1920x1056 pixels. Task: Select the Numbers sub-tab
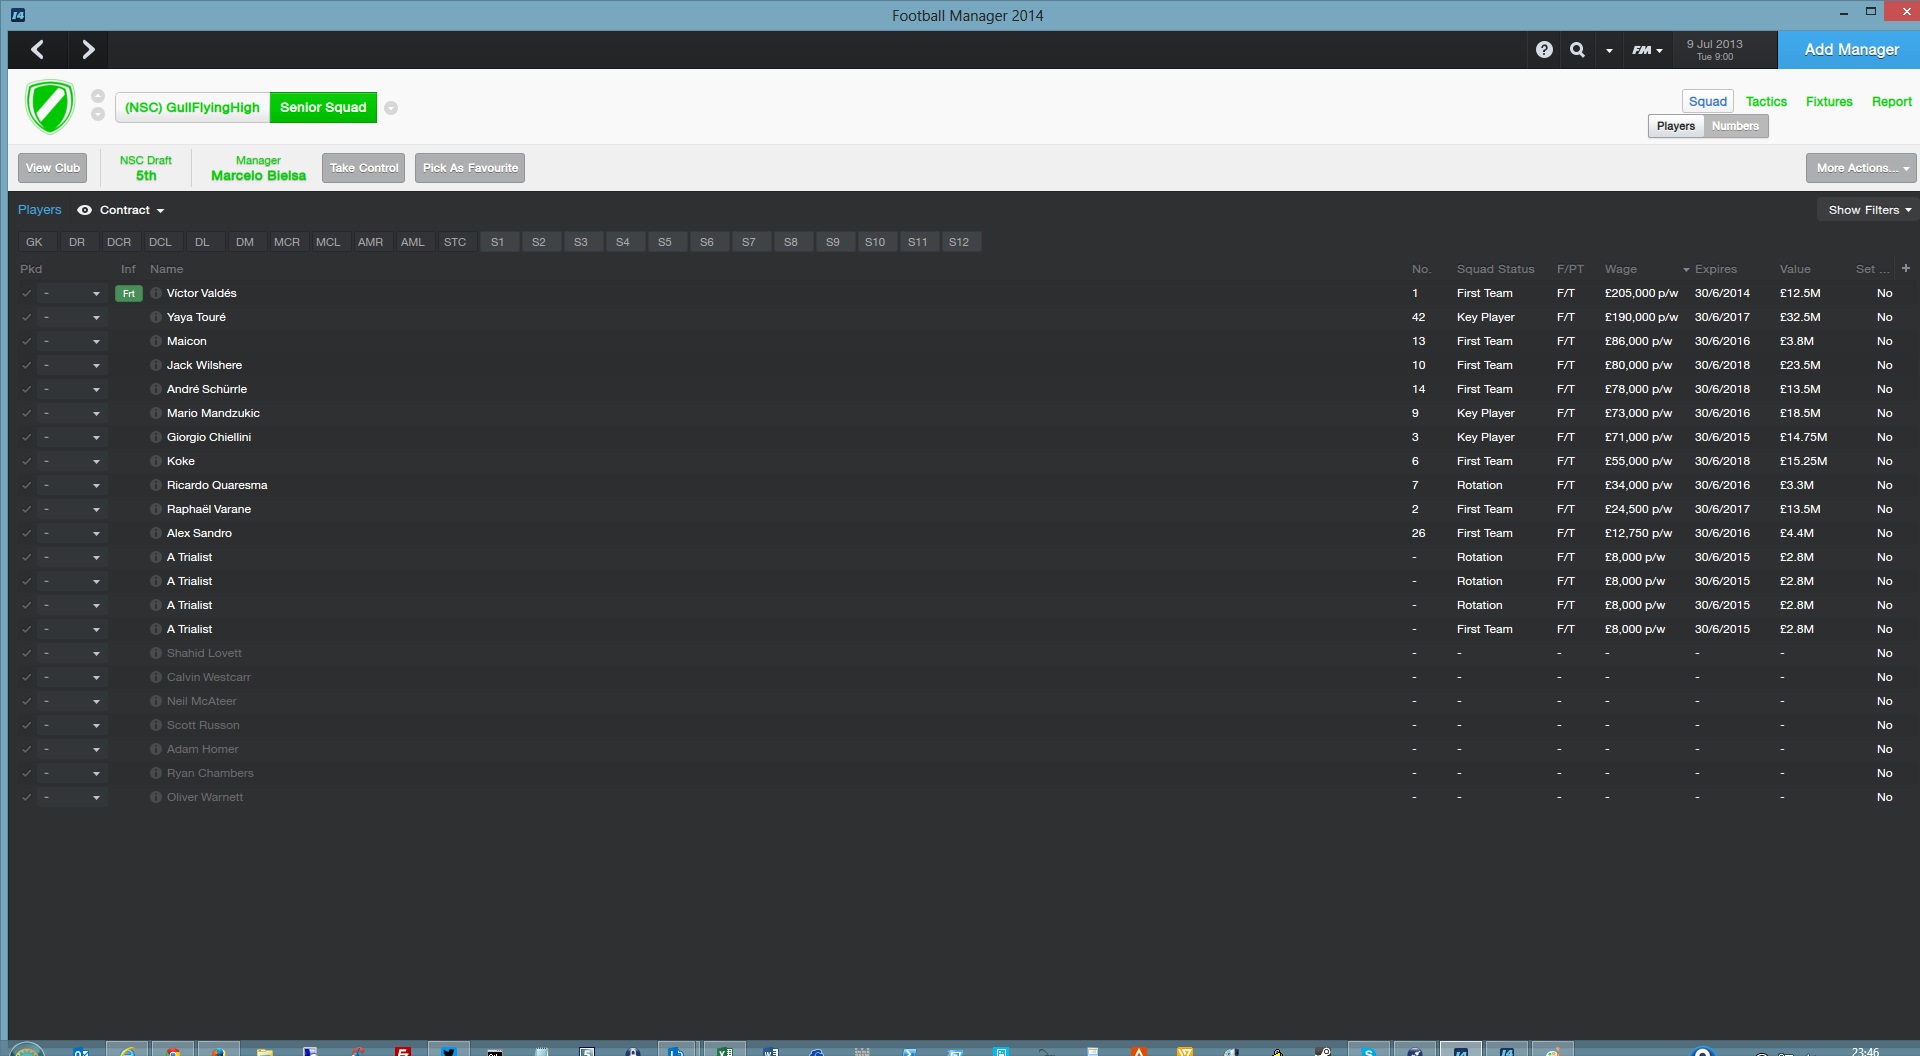1735,126
